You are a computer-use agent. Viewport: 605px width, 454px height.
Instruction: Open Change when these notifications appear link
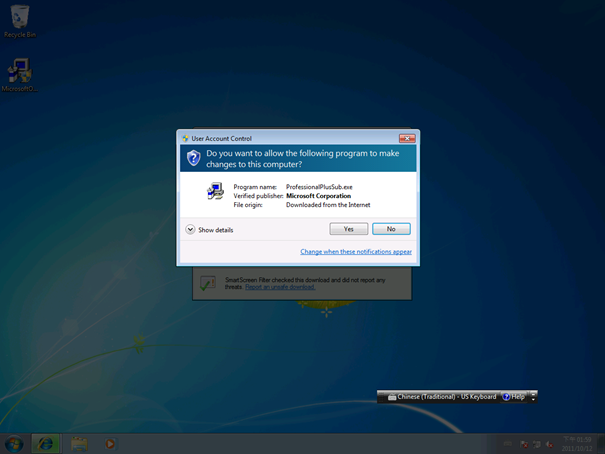coord(356,251)
